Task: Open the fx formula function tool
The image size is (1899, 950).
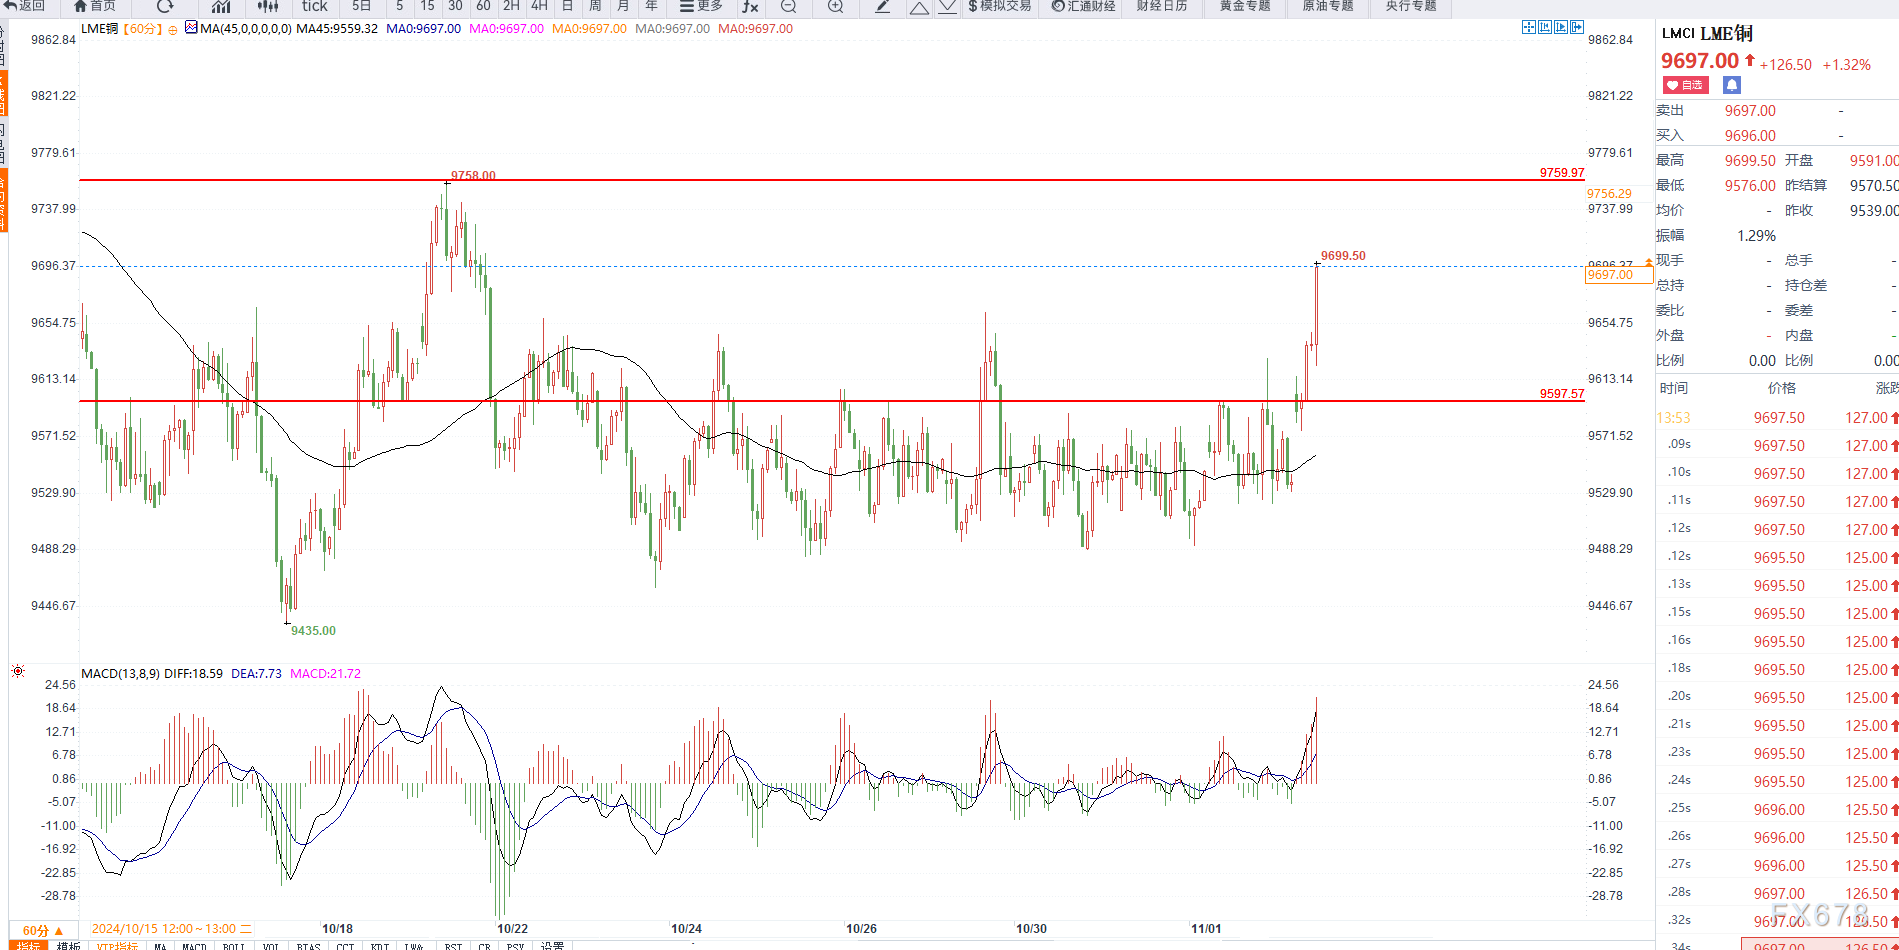Action: tap(750, 6)
